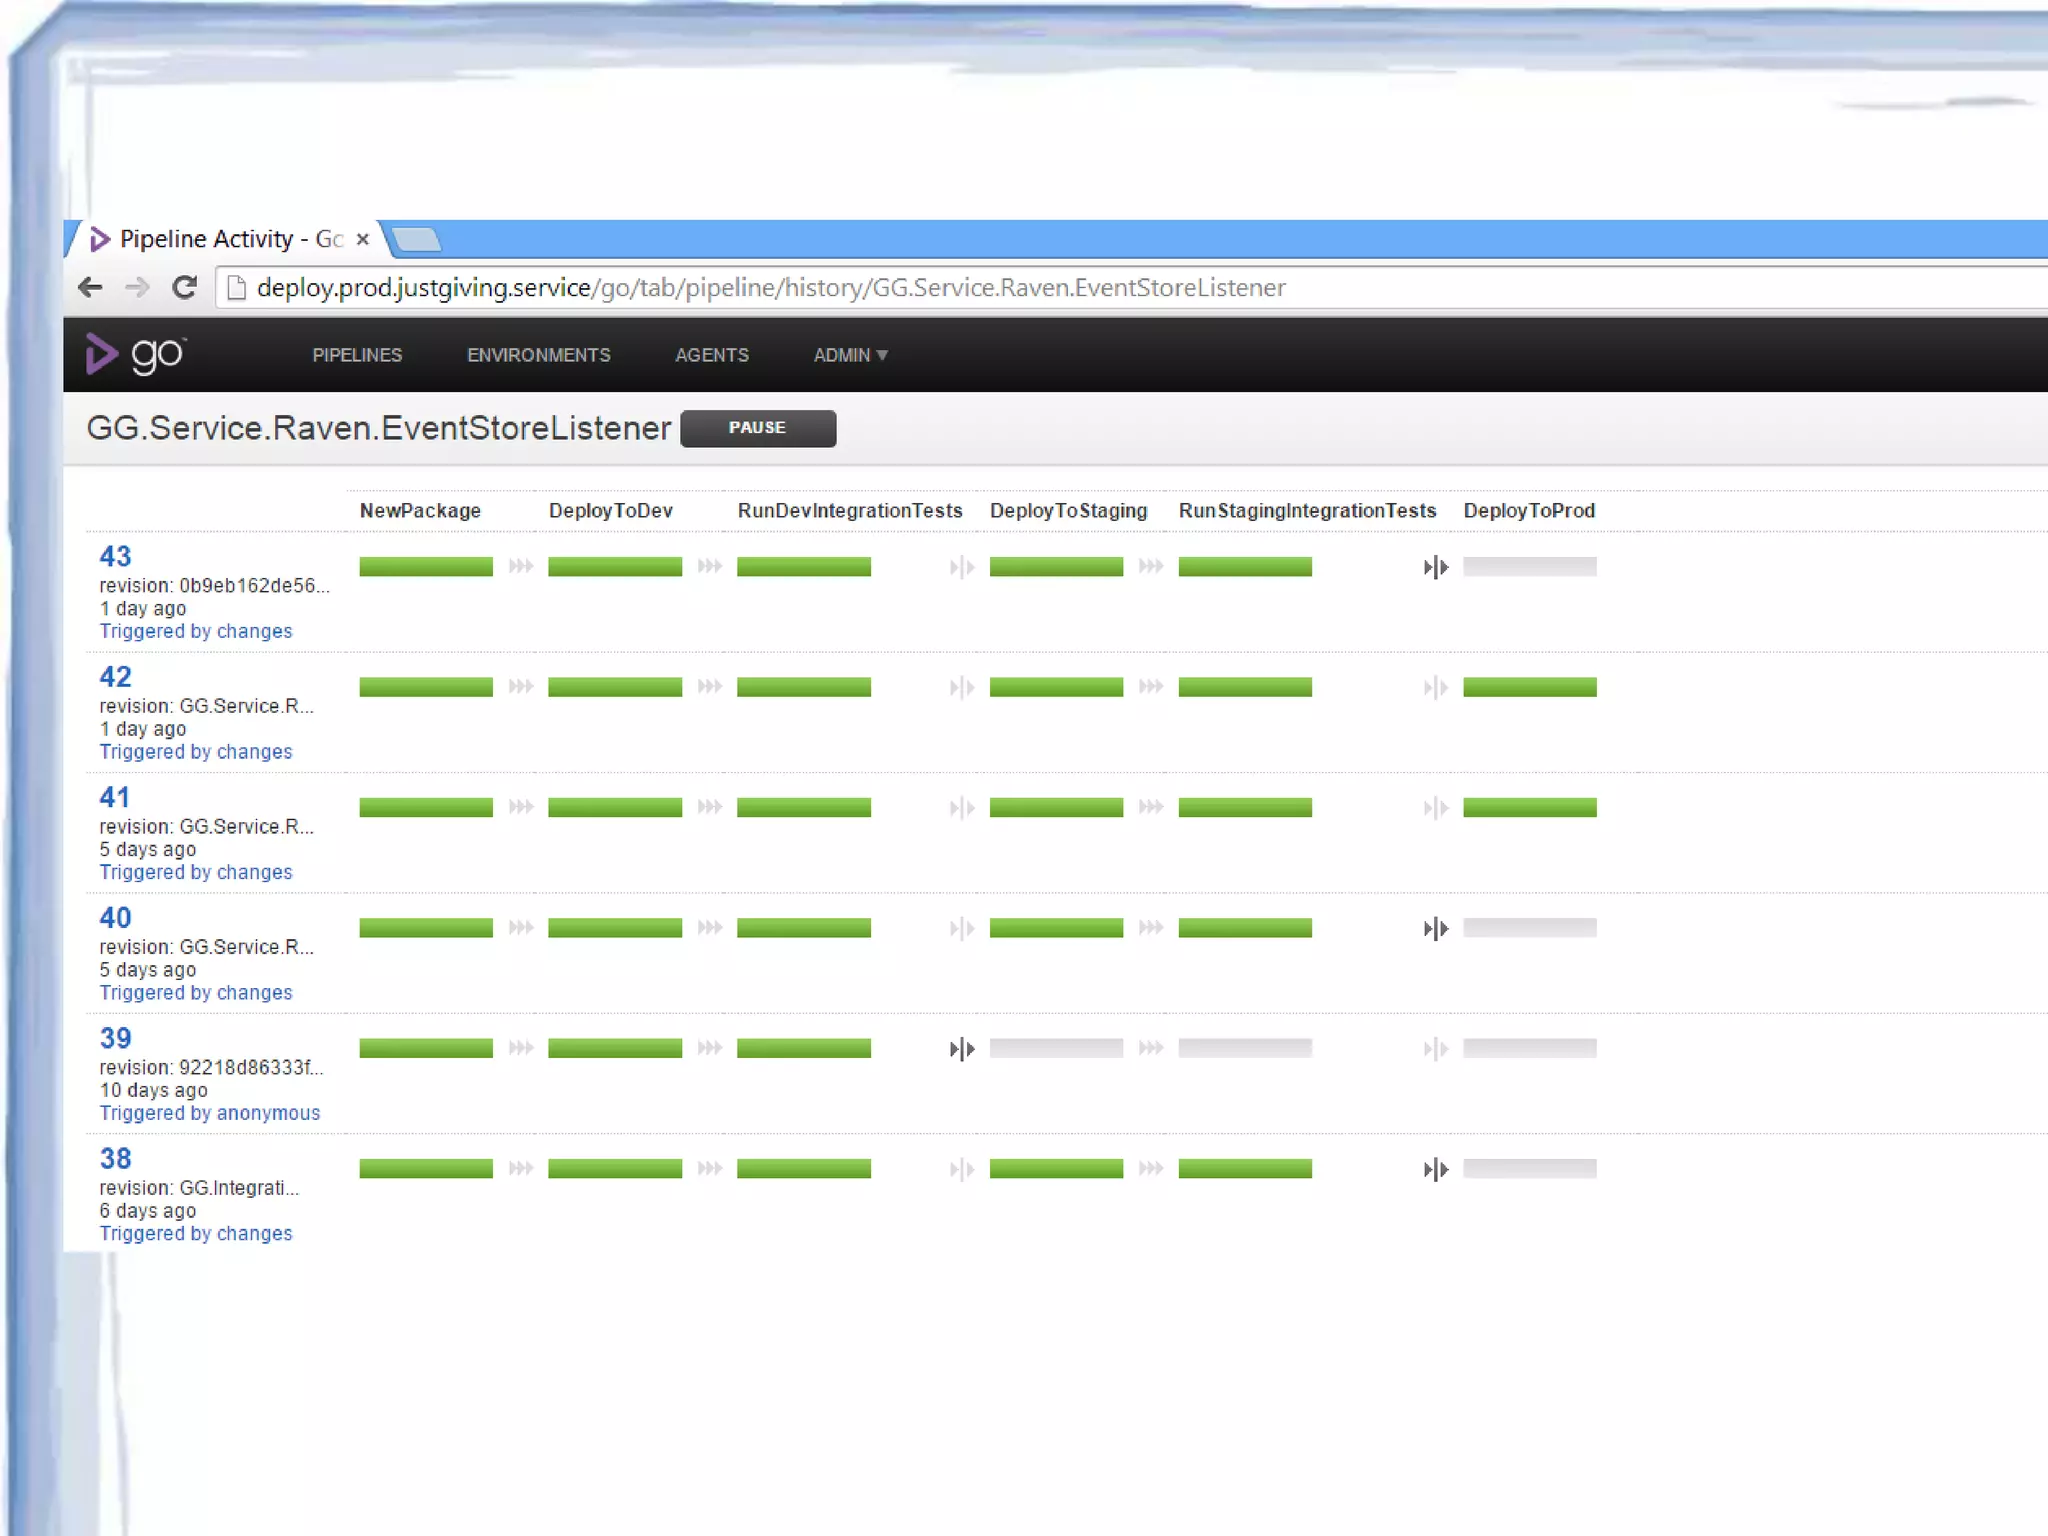
Task: Go to Environments page
Action: click(x=538, y=355)
